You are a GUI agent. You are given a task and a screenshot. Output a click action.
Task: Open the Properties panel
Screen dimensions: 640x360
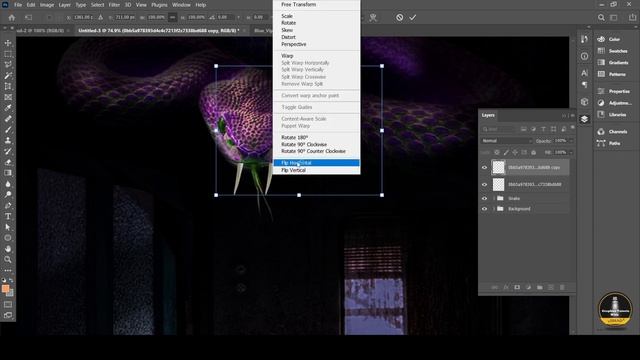(614, 91)
